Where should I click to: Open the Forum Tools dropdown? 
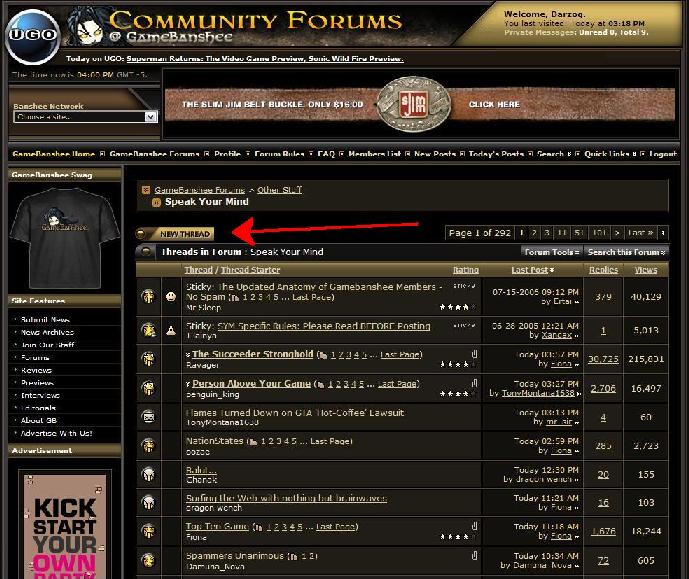(x=551, y=252)
